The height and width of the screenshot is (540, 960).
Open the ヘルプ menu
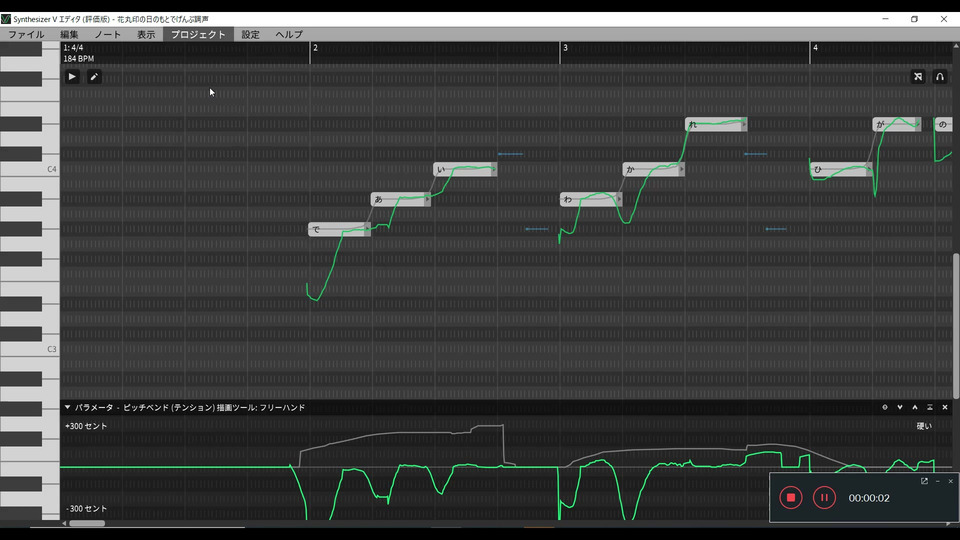pos(289,34)
